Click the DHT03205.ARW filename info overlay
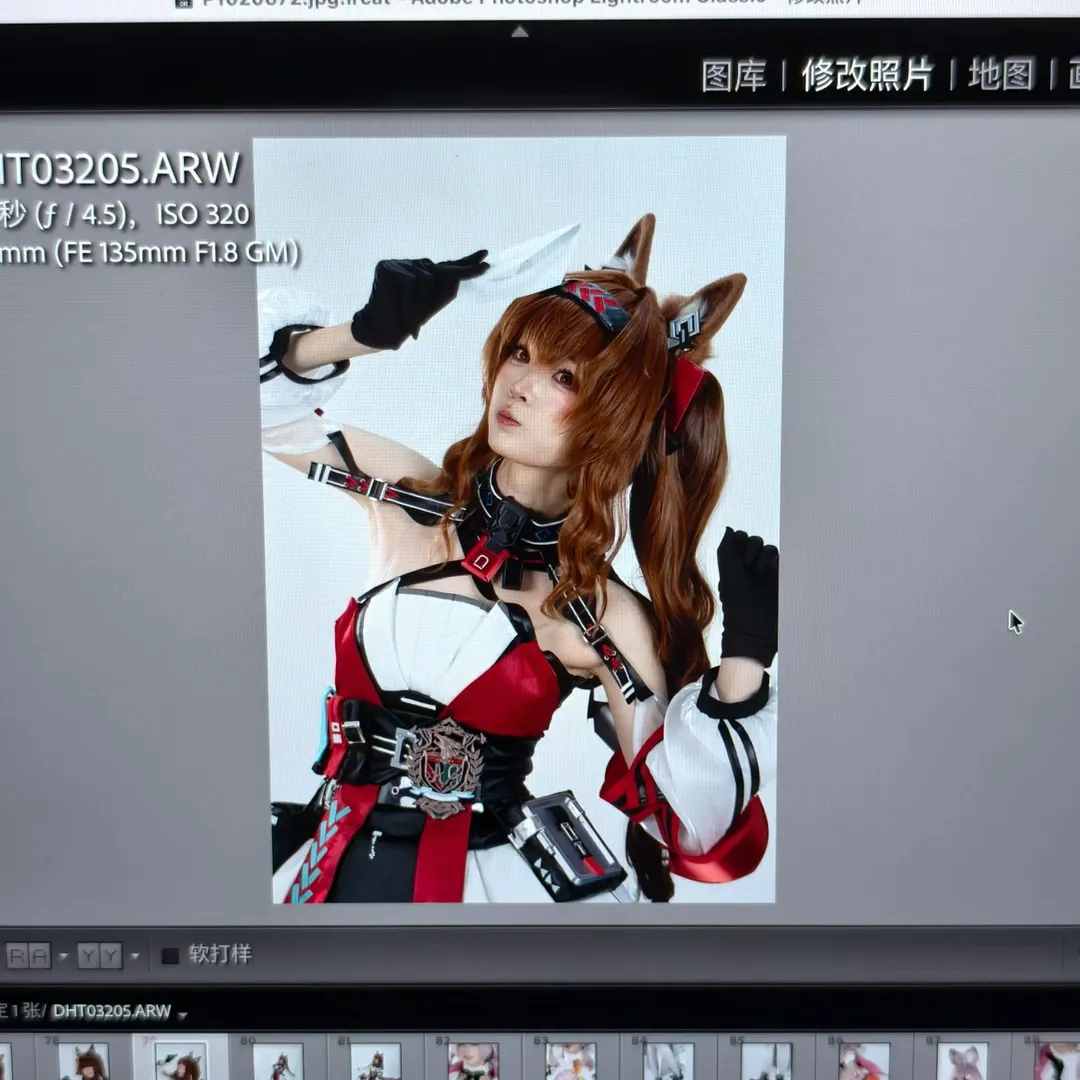Screen dimensions: 1080x1080 click(x=121, y=169)
